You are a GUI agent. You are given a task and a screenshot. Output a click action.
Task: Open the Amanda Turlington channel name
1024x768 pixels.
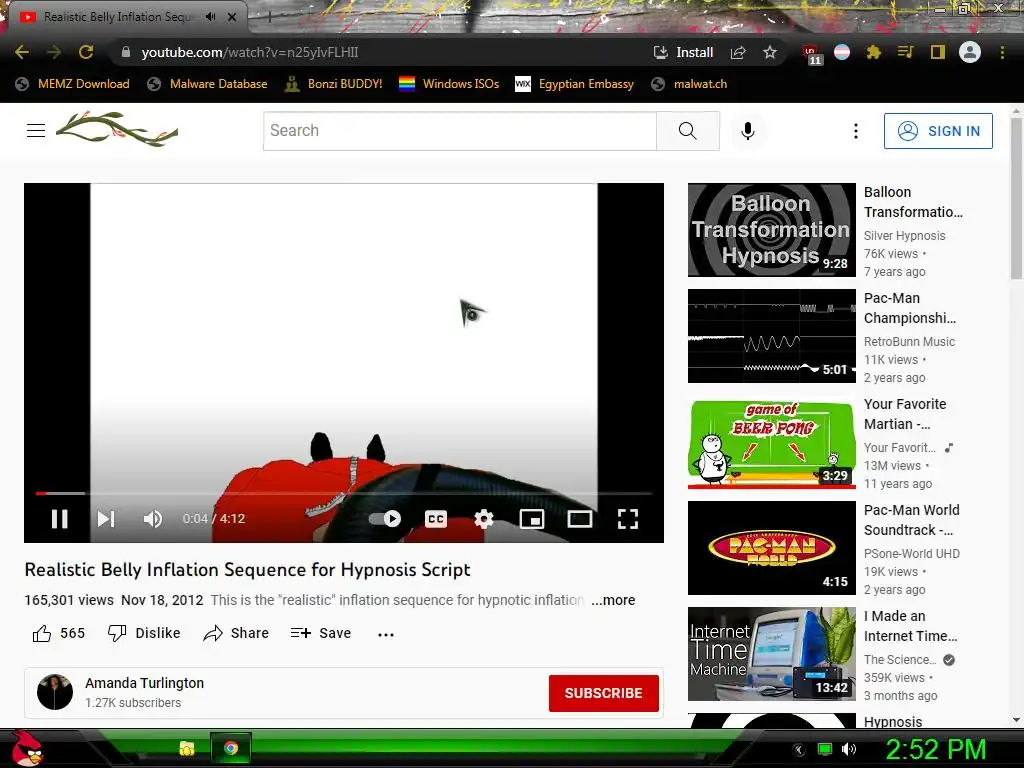(144, 683)
